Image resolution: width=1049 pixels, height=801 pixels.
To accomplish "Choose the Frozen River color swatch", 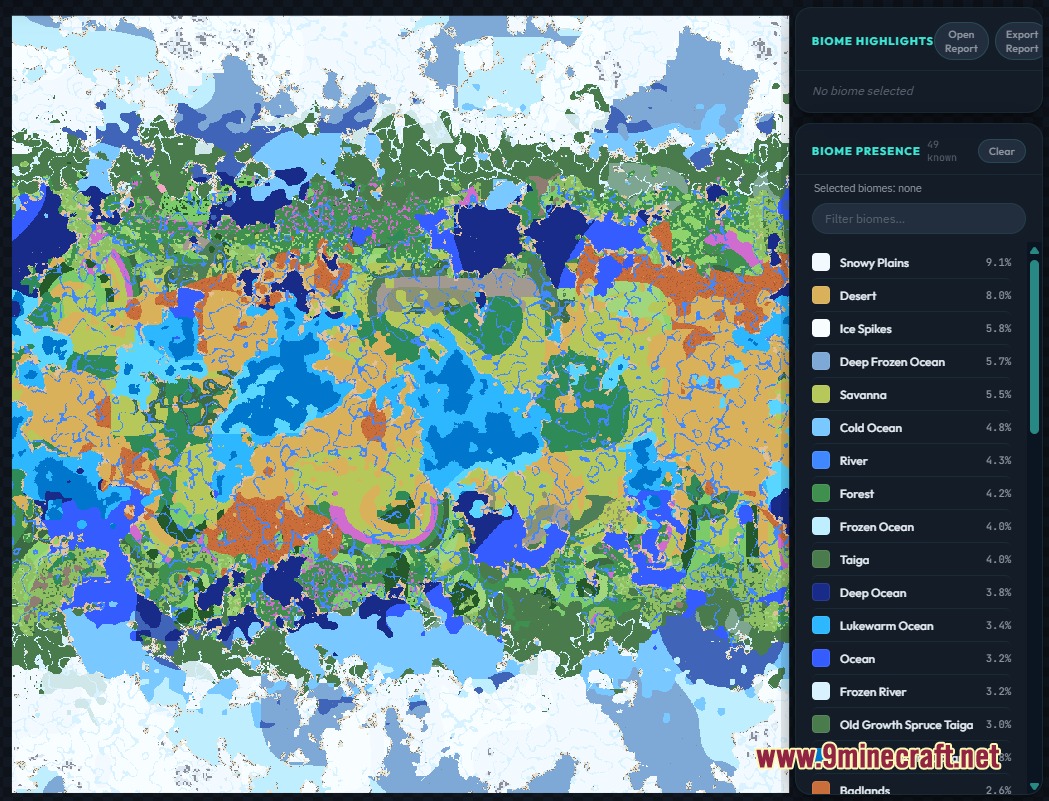I will (821, 691).
